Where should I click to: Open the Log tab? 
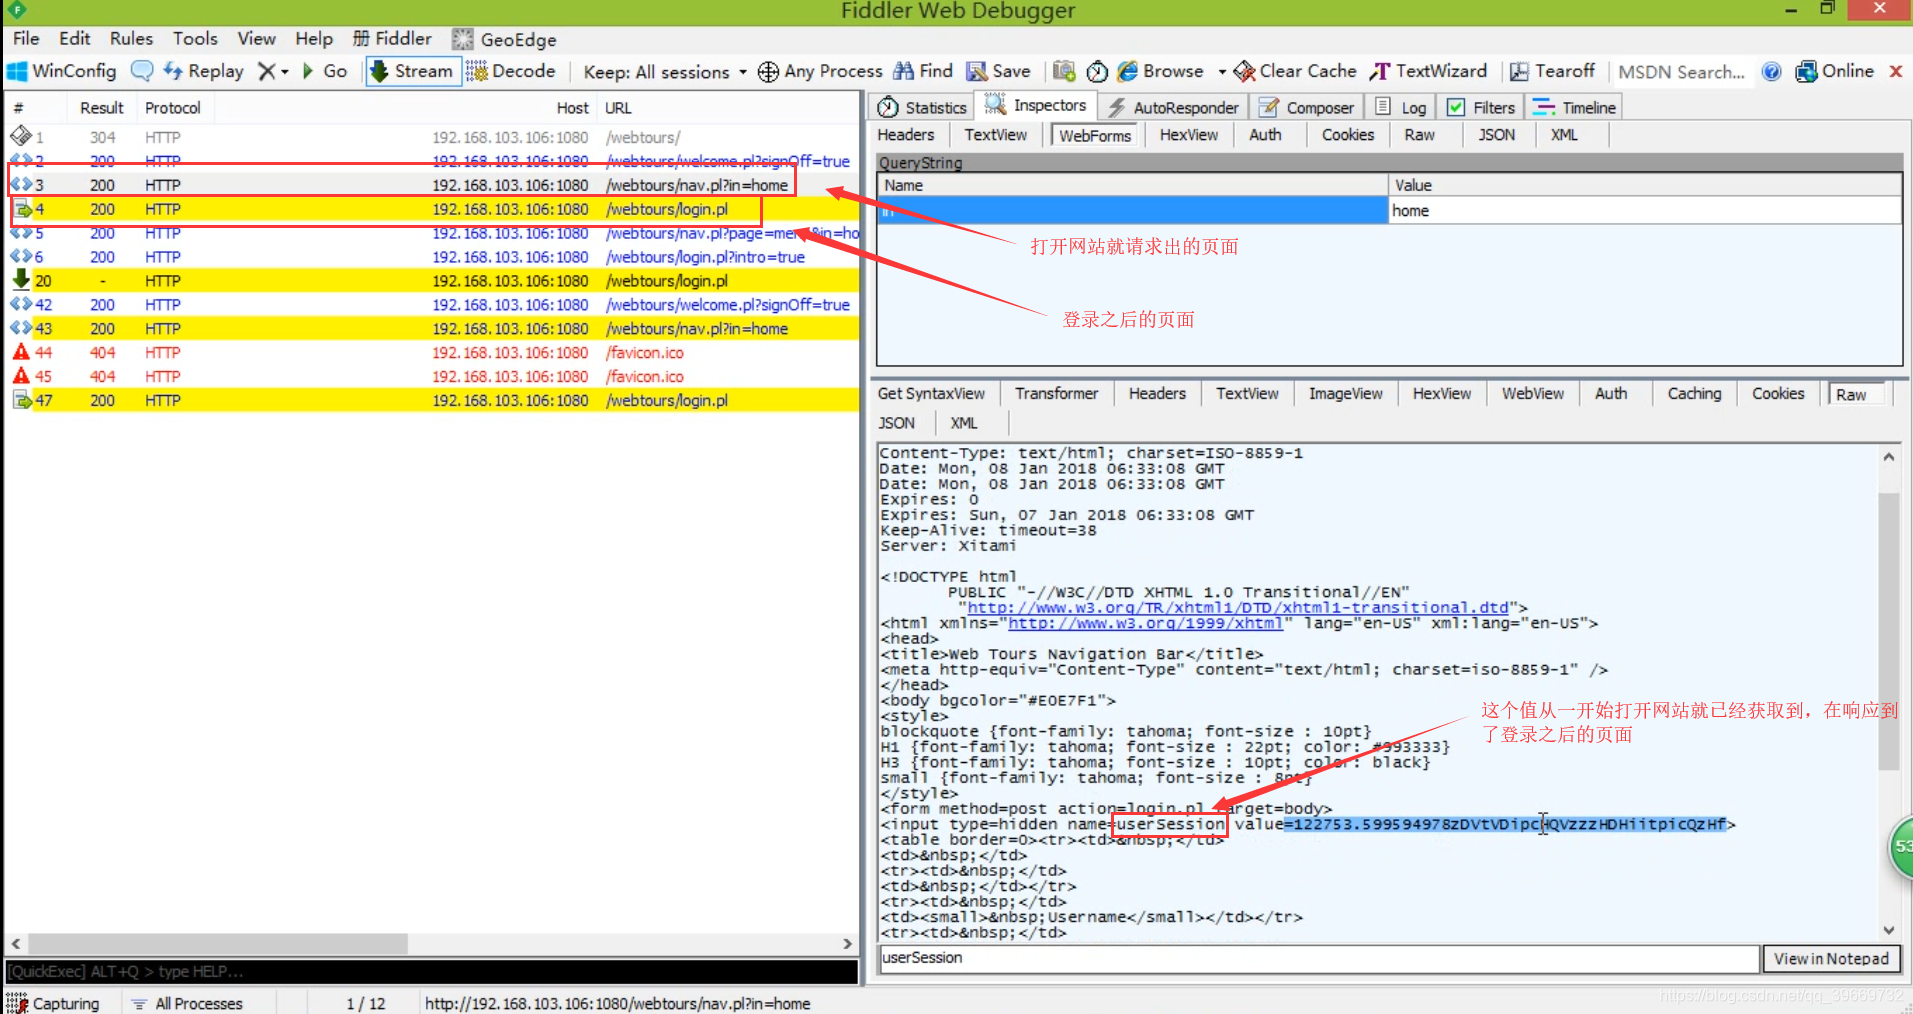tap(1401, 107)
